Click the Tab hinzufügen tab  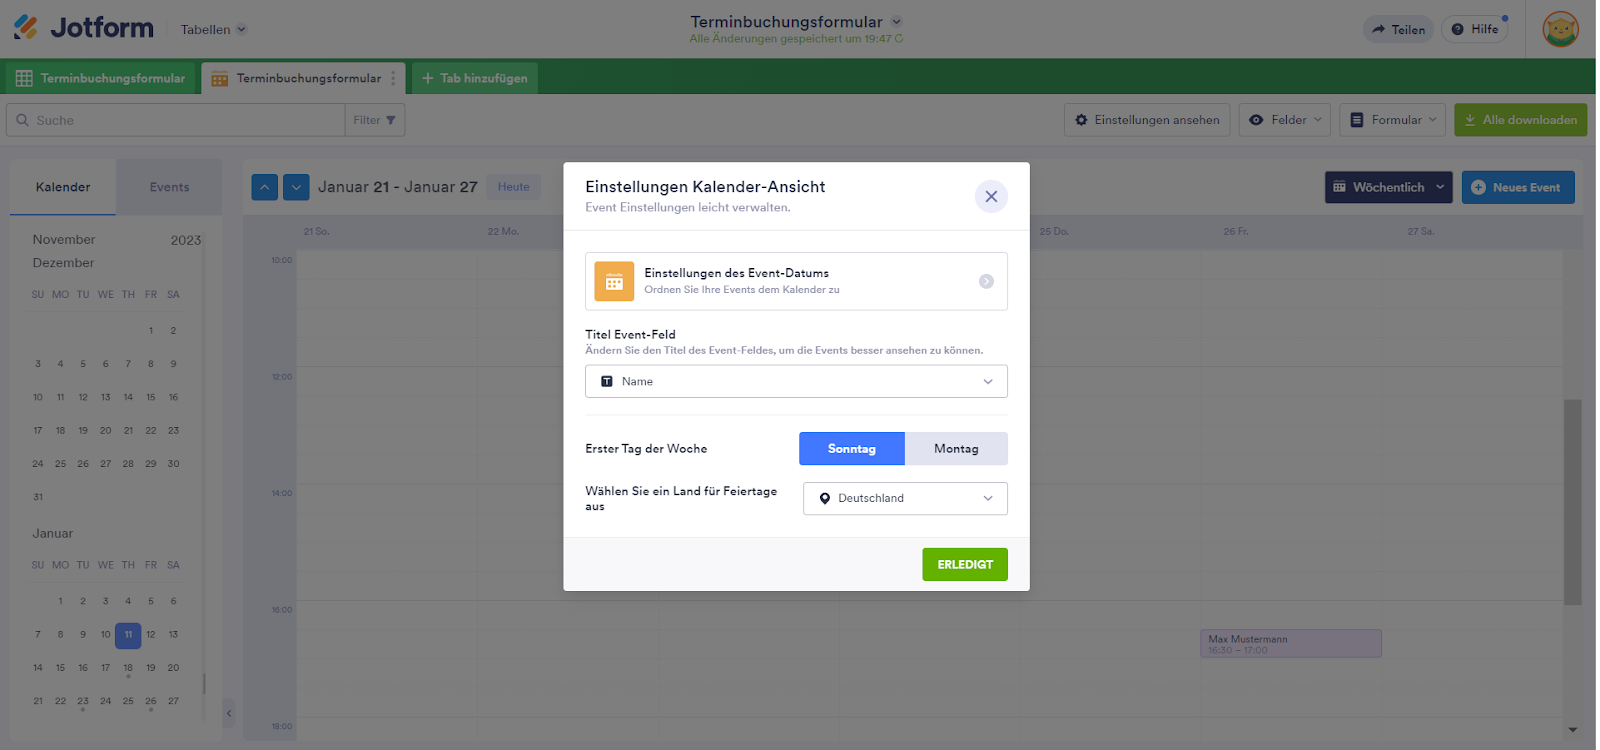(475, 78)
